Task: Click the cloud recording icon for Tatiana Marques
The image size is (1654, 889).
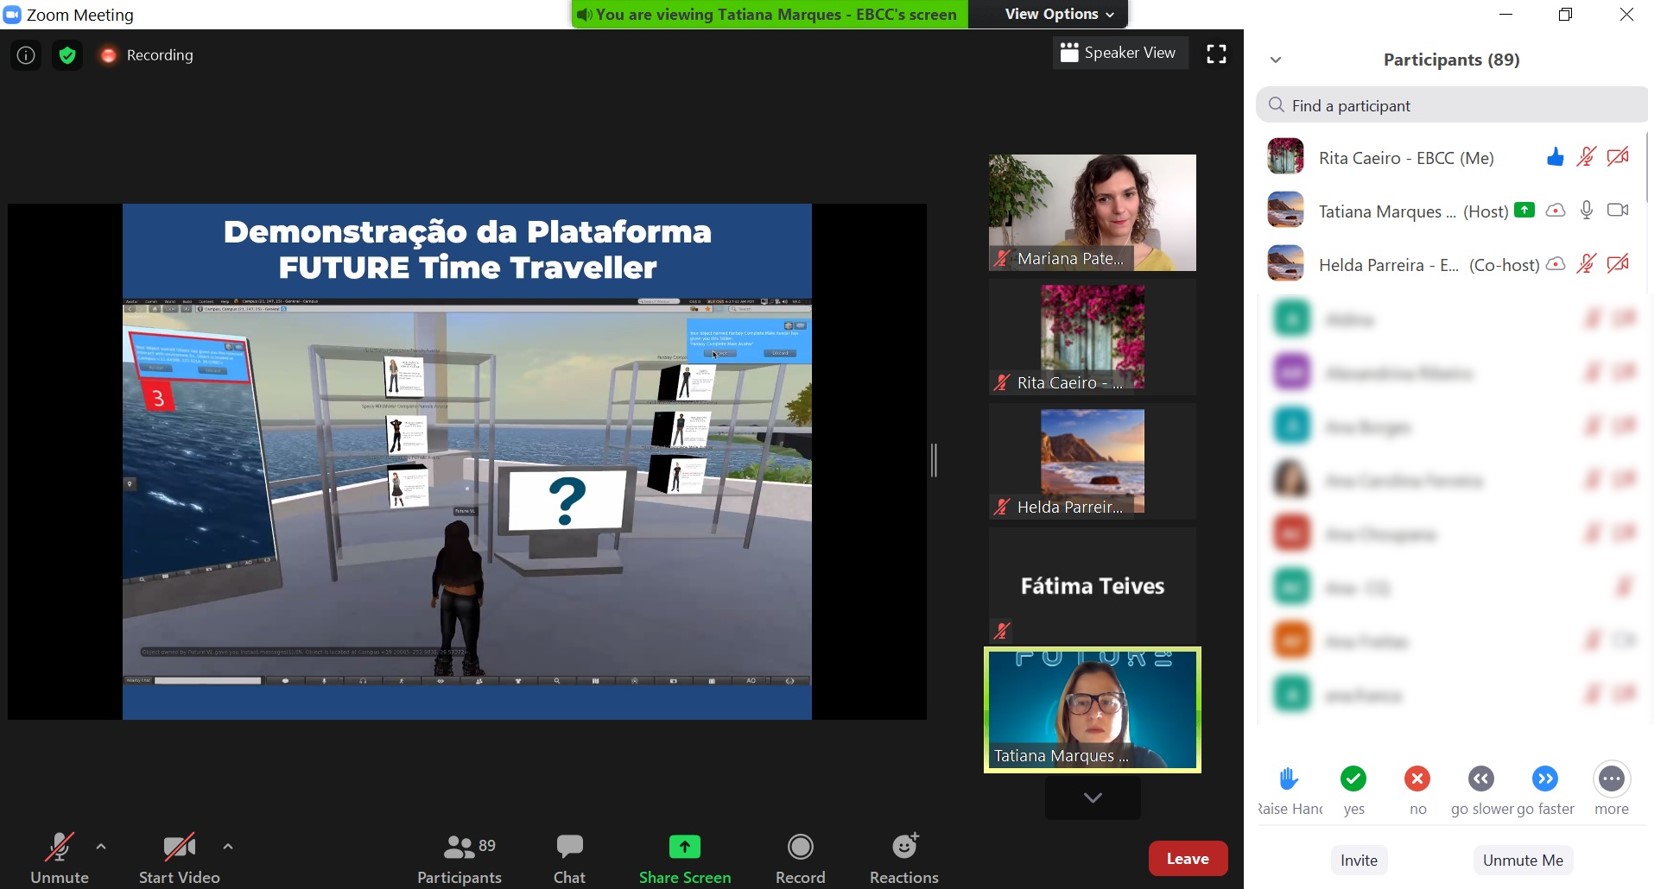Action: [1555, 210]
